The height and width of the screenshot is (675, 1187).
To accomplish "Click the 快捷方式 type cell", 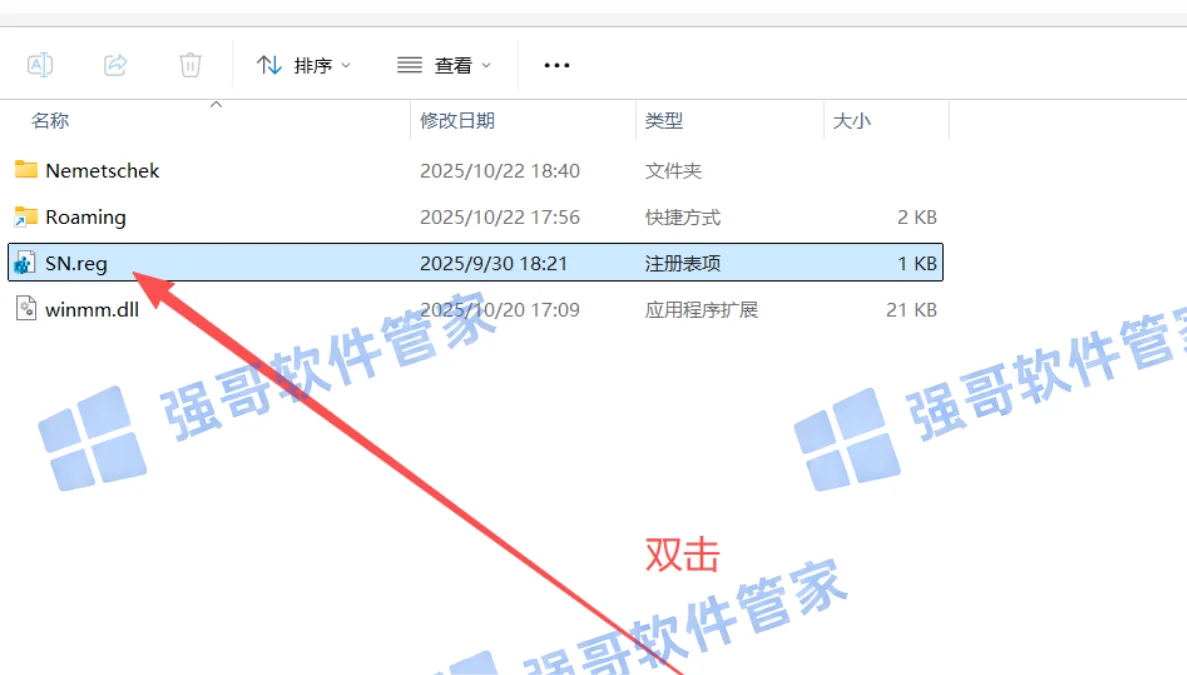I will 682,217.
